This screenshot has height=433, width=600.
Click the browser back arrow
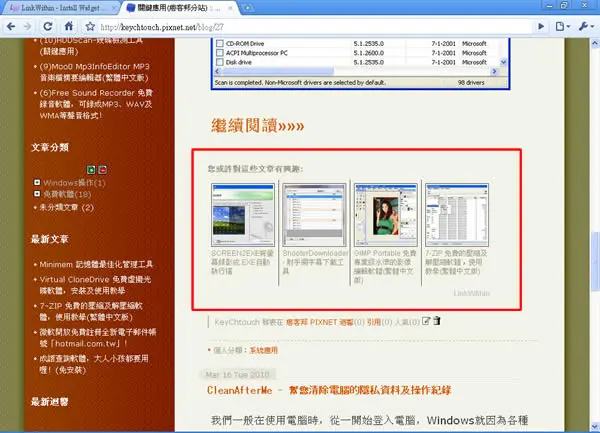[11, 26]
